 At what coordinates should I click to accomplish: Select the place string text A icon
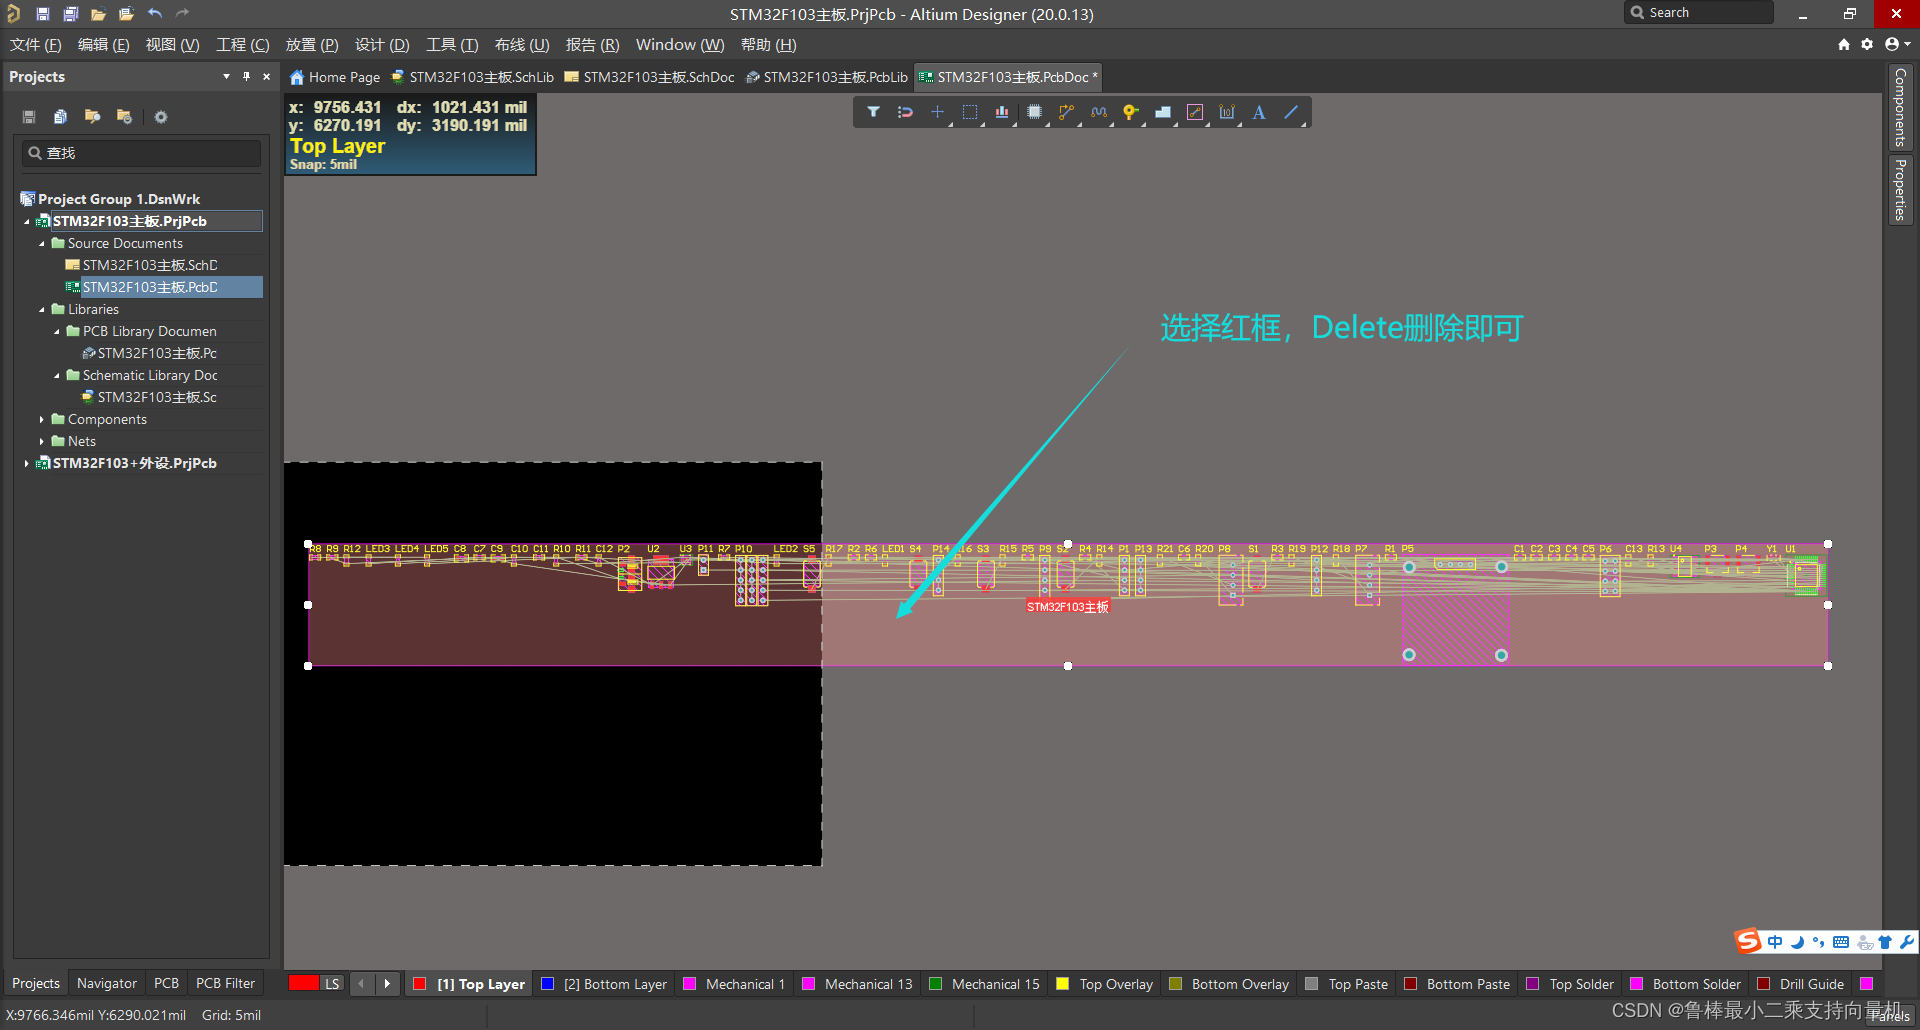[1259, 112]
